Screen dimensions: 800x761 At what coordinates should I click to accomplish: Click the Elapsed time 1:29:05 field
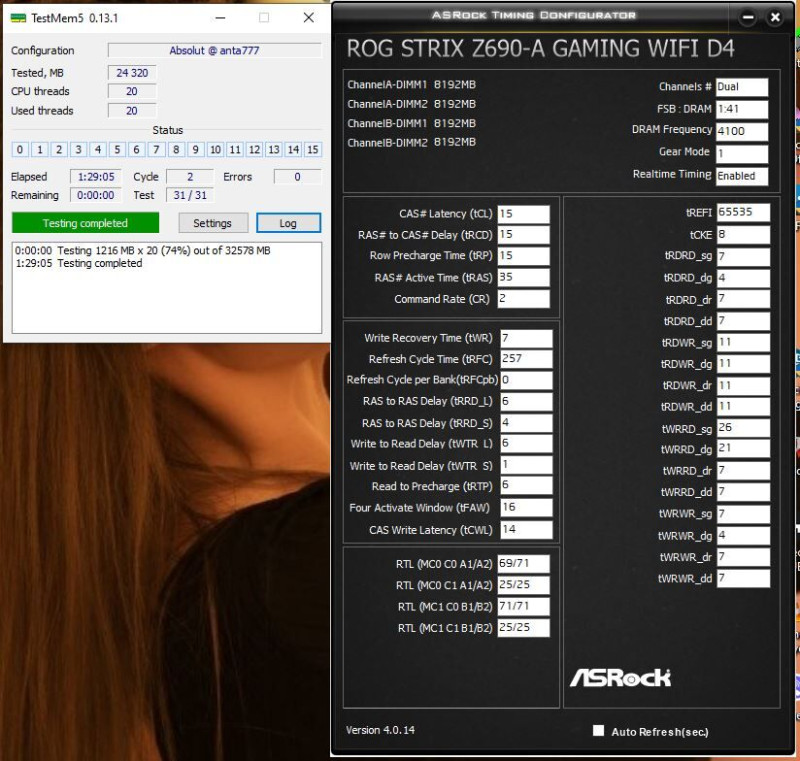click(x=96, y=177)
